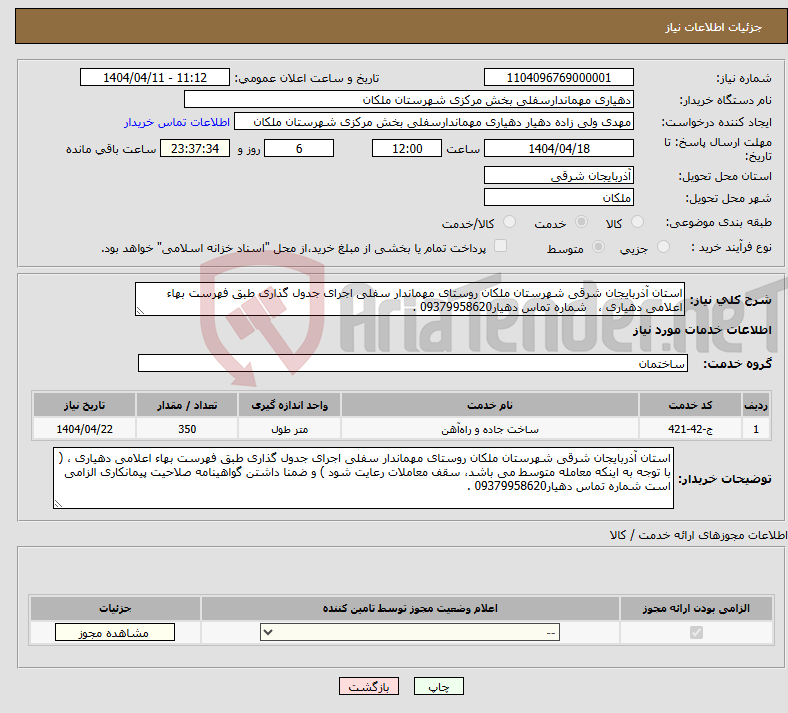
Task: Click column header کد خدمت
Action: pos(691,405)
